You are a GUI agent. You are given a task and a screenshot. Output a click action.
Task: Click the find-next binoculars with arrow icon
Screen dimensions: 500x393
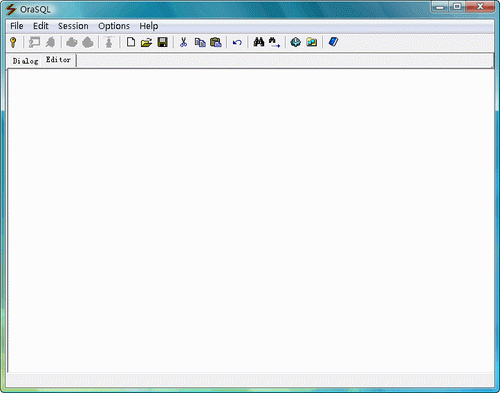click(x=274, y=42)
